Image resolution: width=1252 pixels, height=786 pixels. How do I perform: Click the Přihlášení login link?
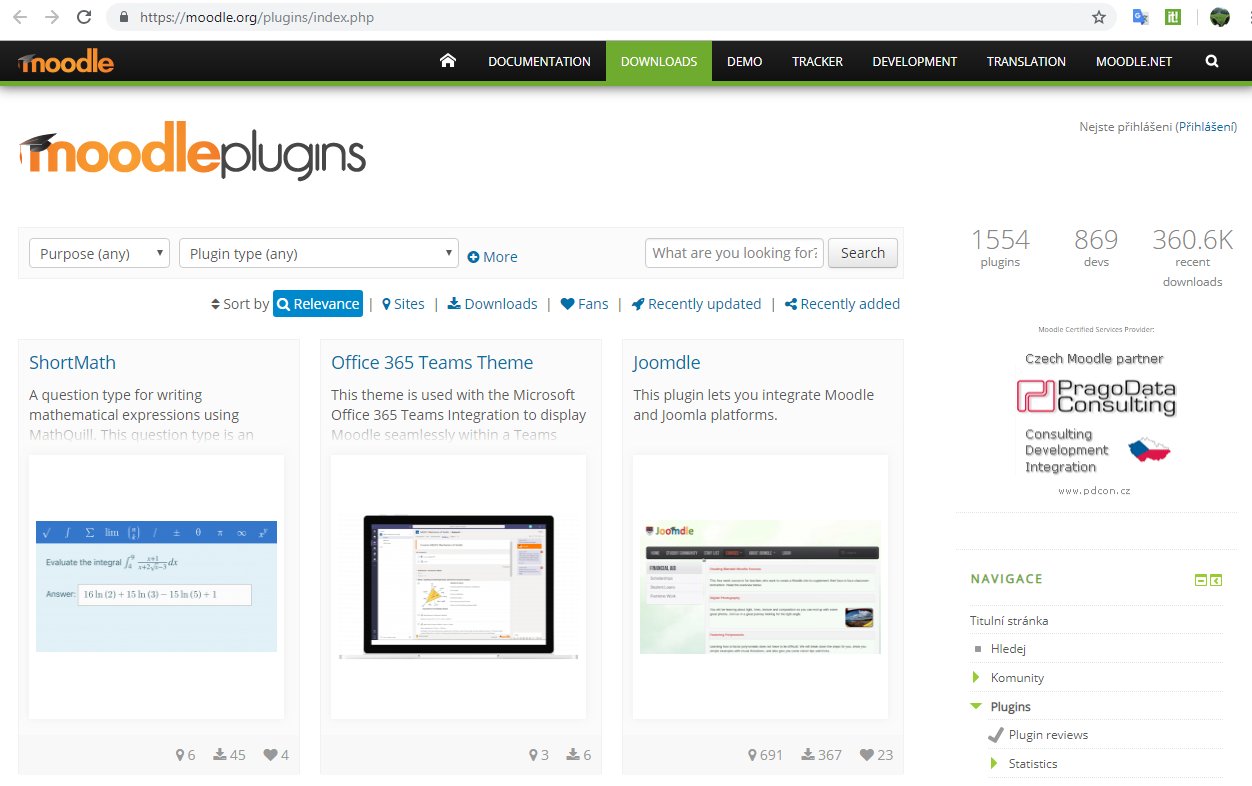click(x=1207, y=127)
